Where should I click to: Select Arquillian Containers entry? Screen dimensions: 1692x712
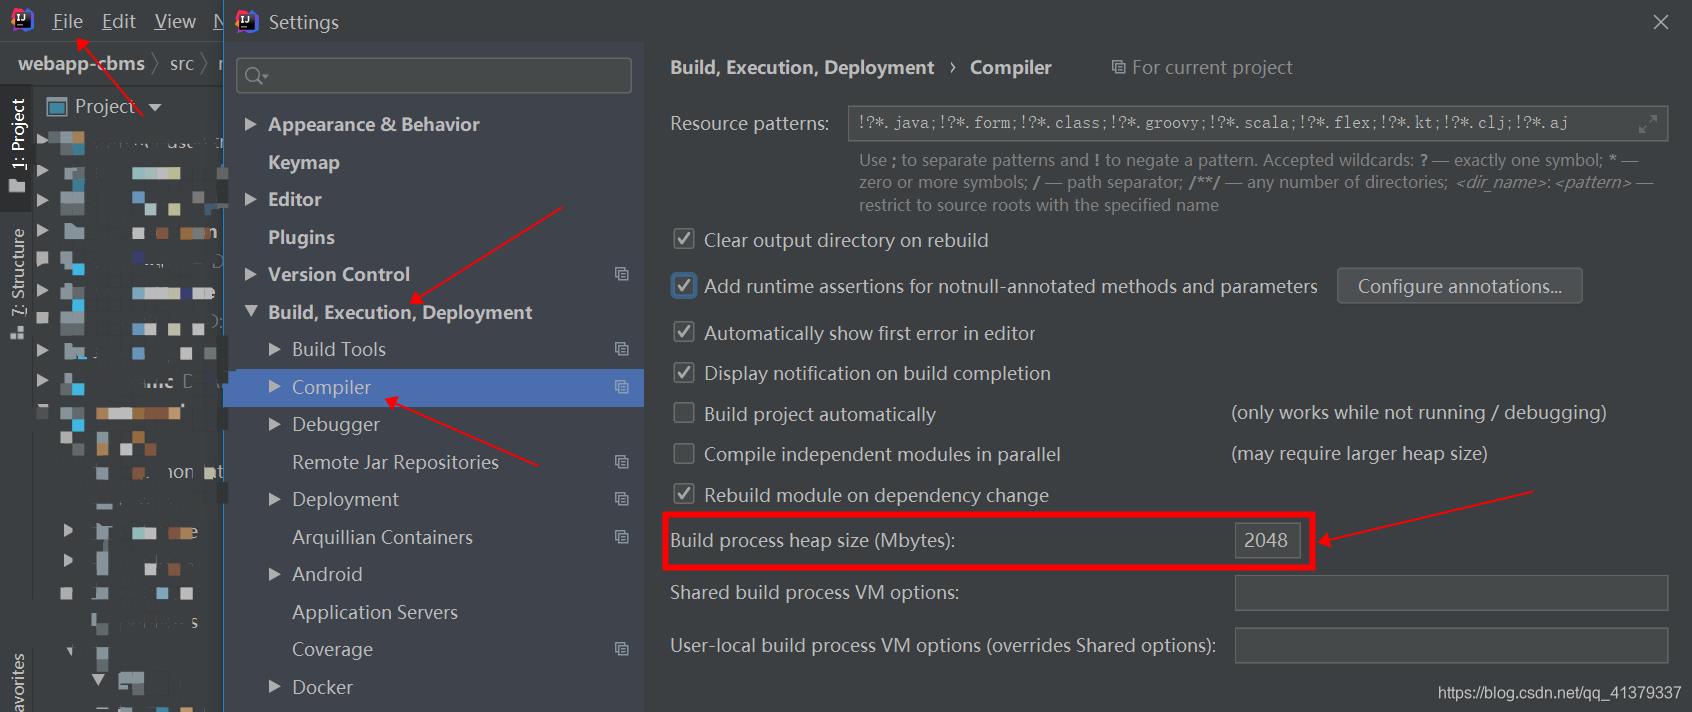[382, 537]
